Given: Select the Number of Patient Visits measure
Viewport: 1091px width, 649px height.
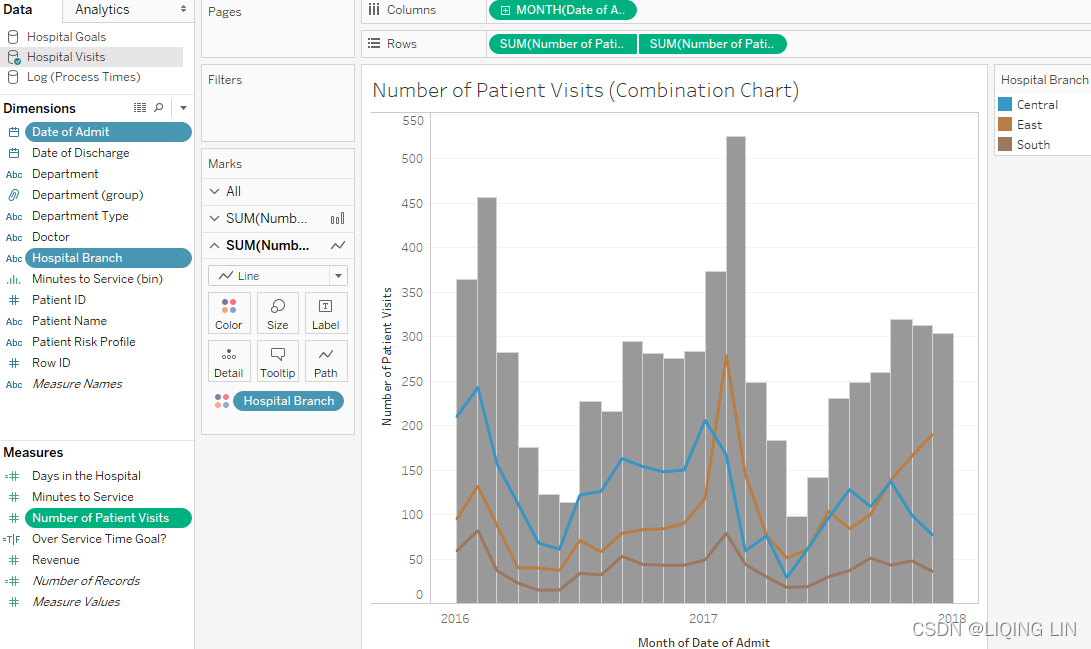Looking at the screenshot, I should (108, 518).
